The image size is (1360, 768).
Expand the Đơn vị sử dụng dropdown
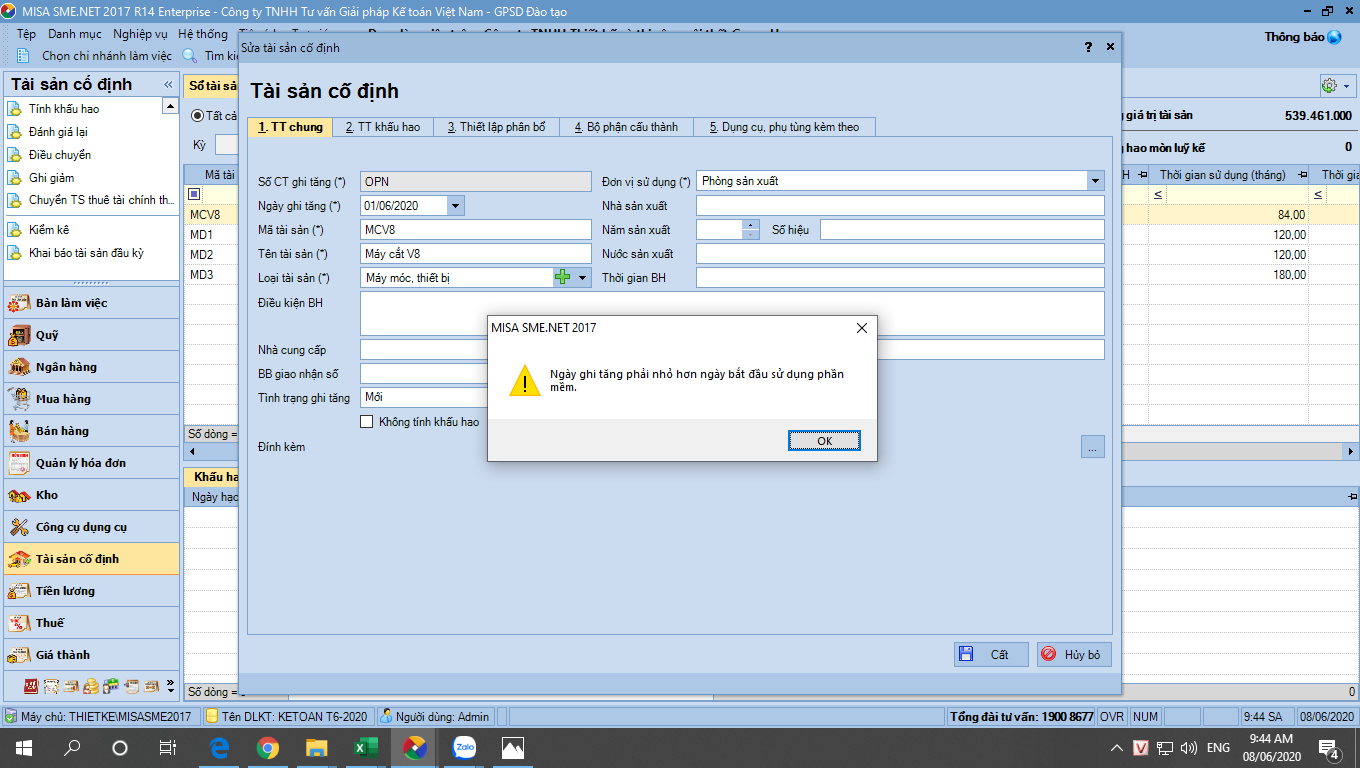(1096, 181)
